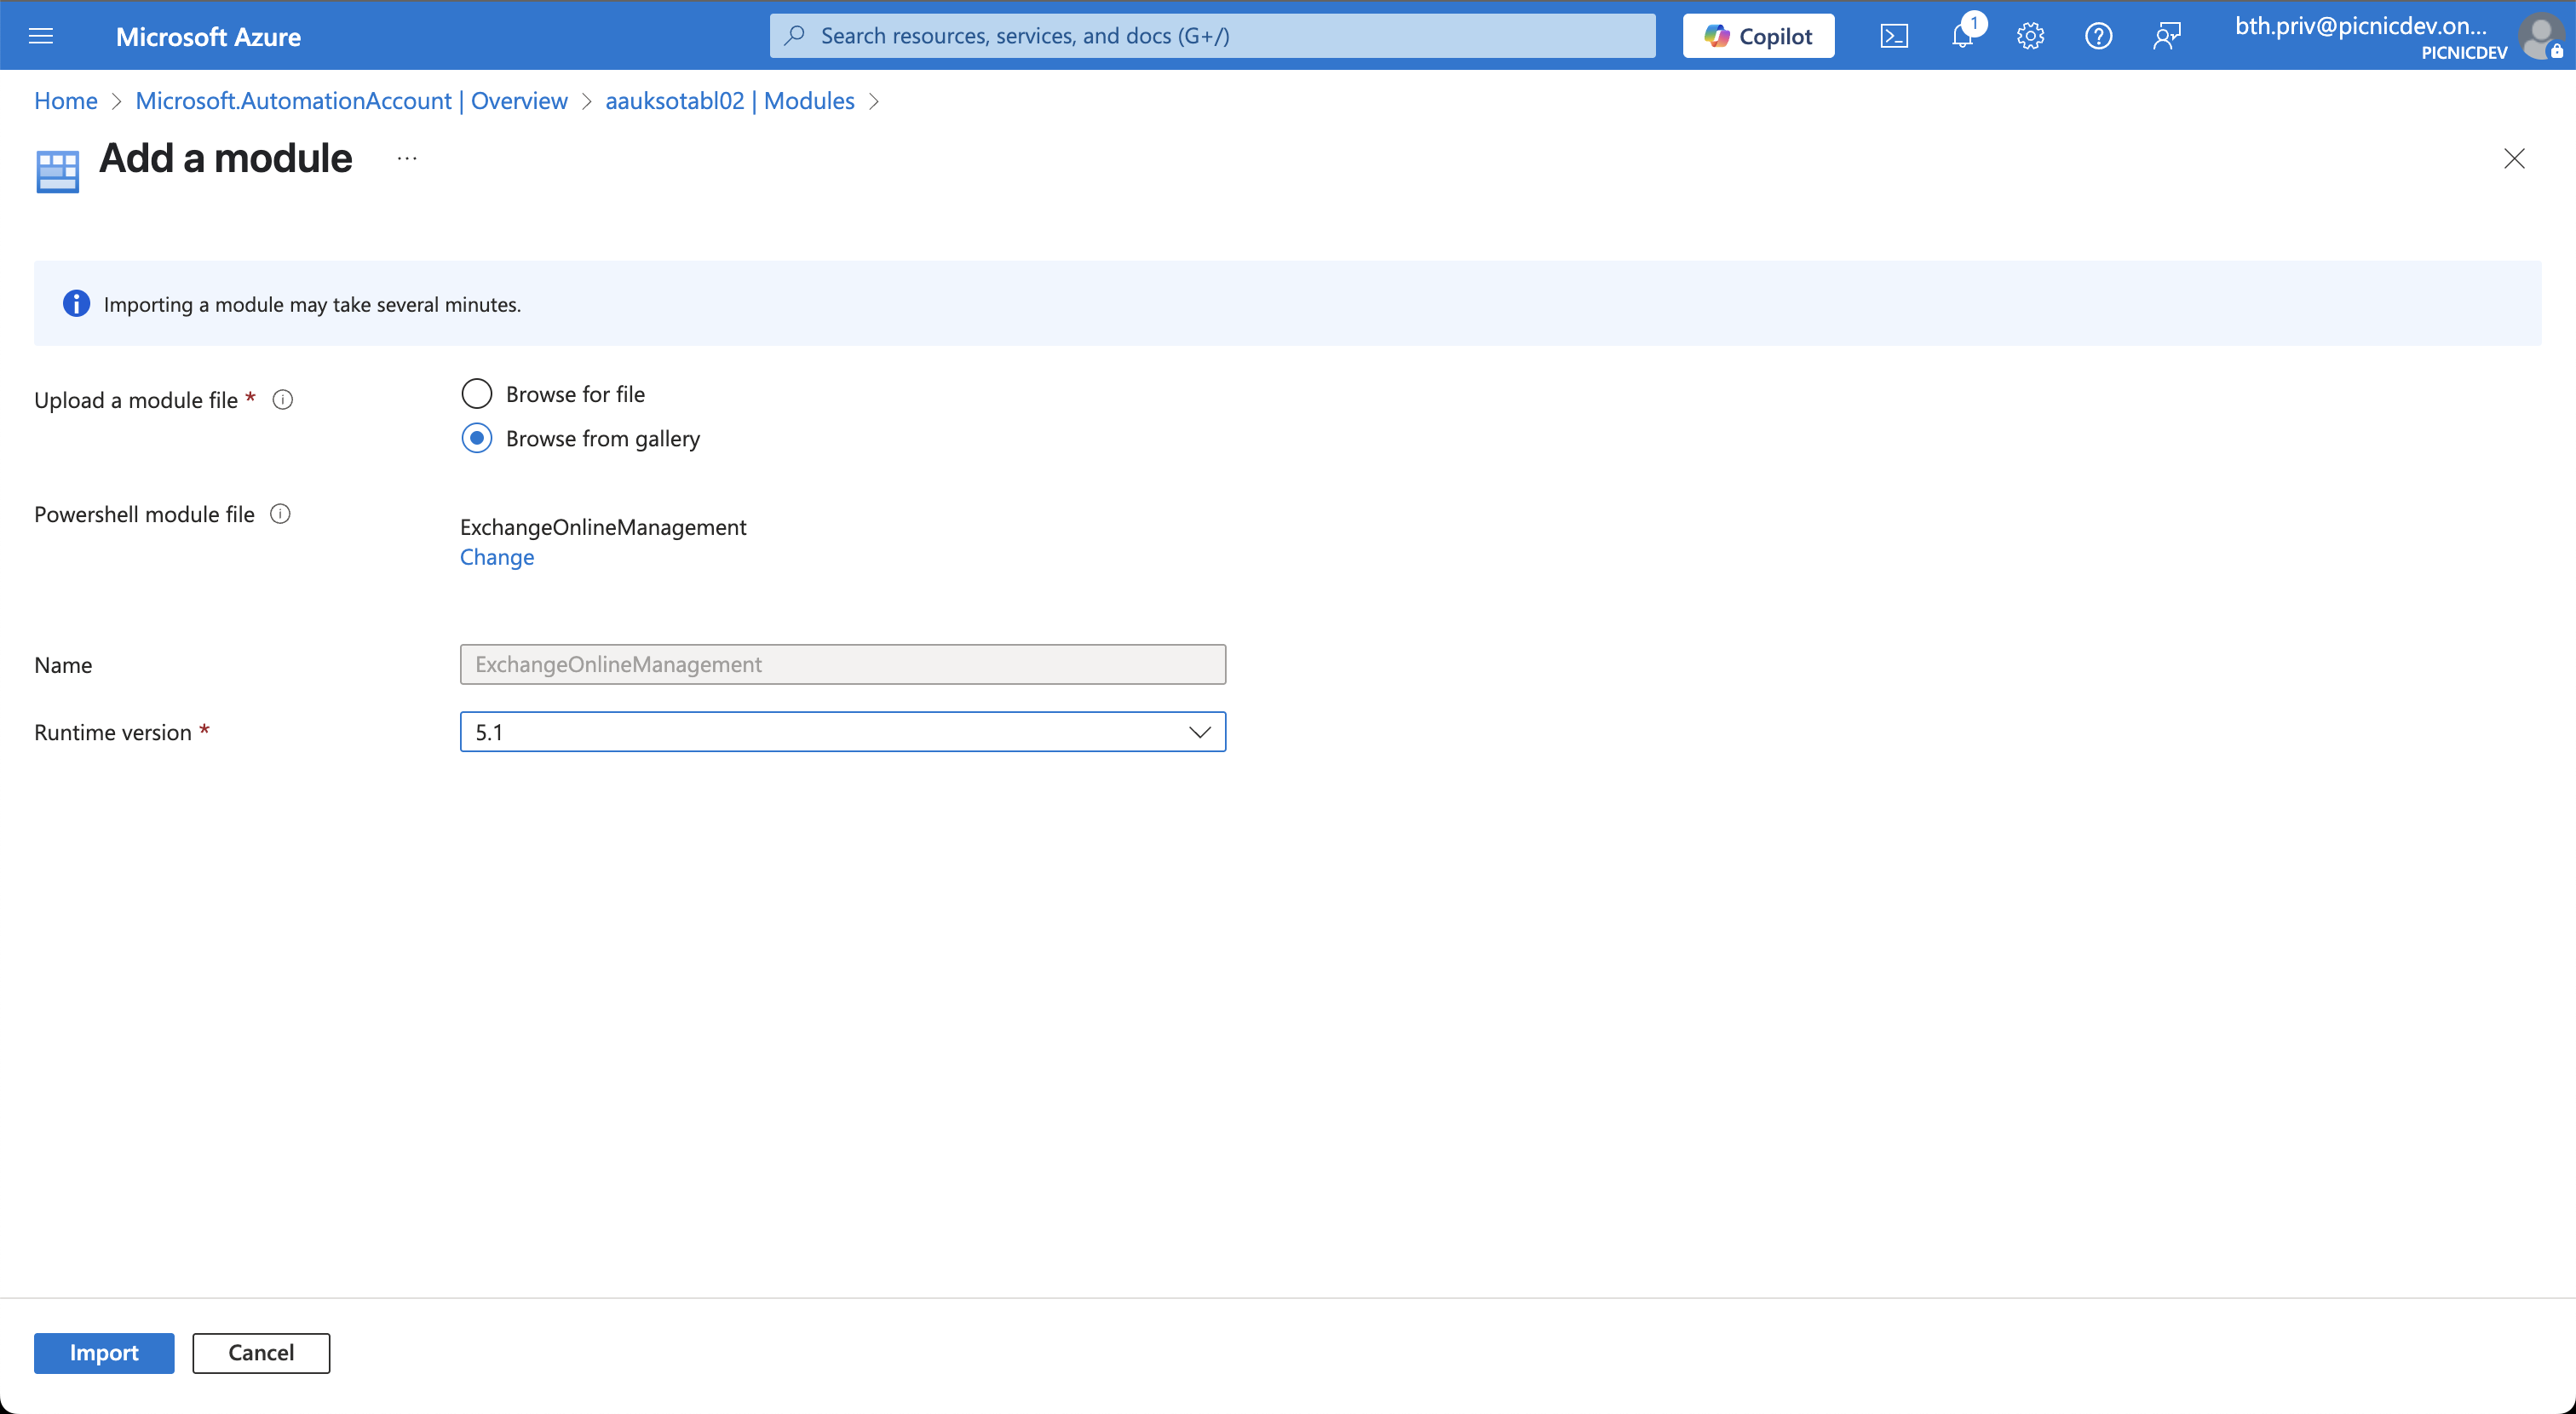Image resolution: width=2576 pixels, height=1414 pixels.
Task: Close the Add a module pane
Action: (x=2514, y=159)
